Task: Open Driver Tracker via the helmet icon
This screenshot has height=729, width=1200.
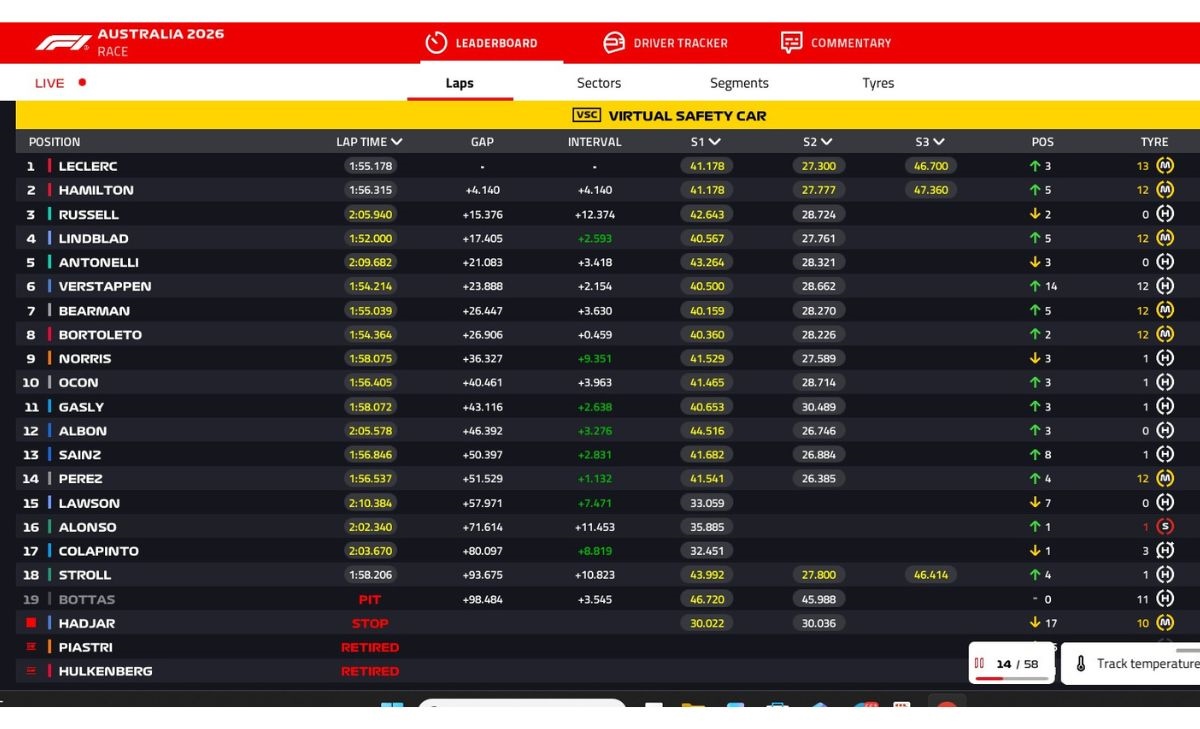Action: click(614, 43)
